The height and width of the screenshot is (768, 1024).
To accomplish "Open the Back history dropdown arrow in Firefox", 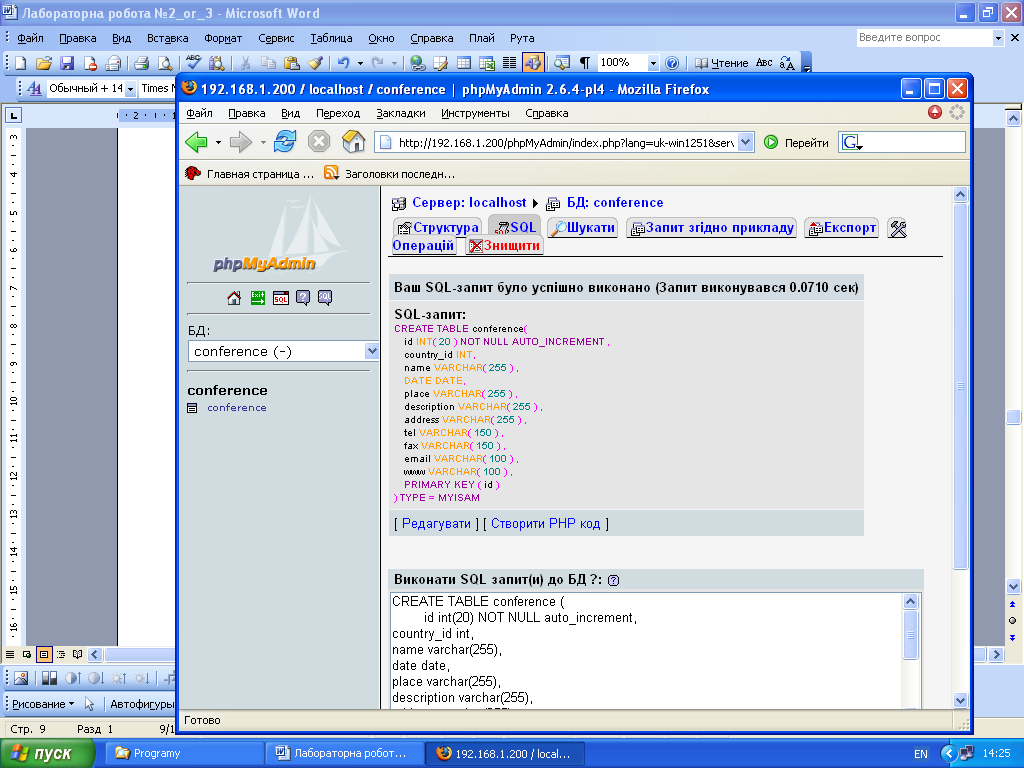I will (218, 142).
